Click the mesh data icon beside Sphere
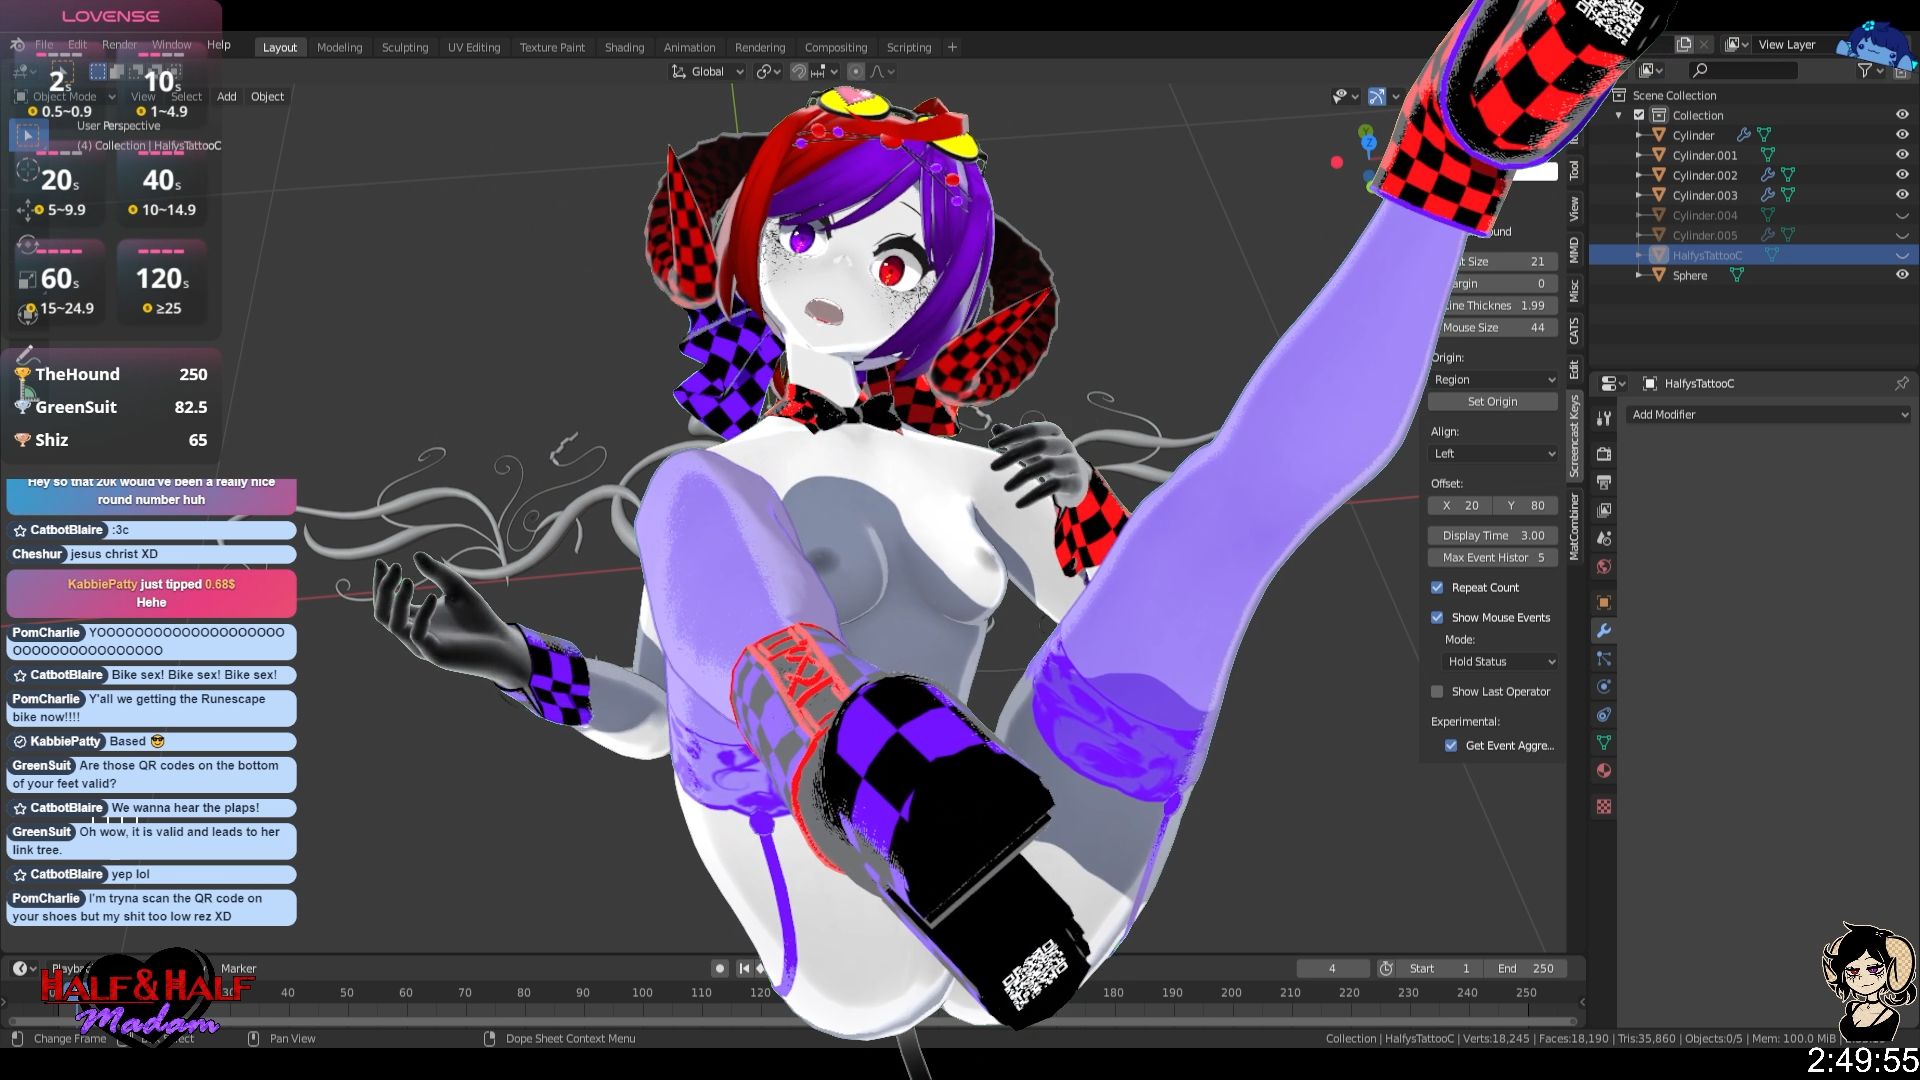 point(1737,275)
